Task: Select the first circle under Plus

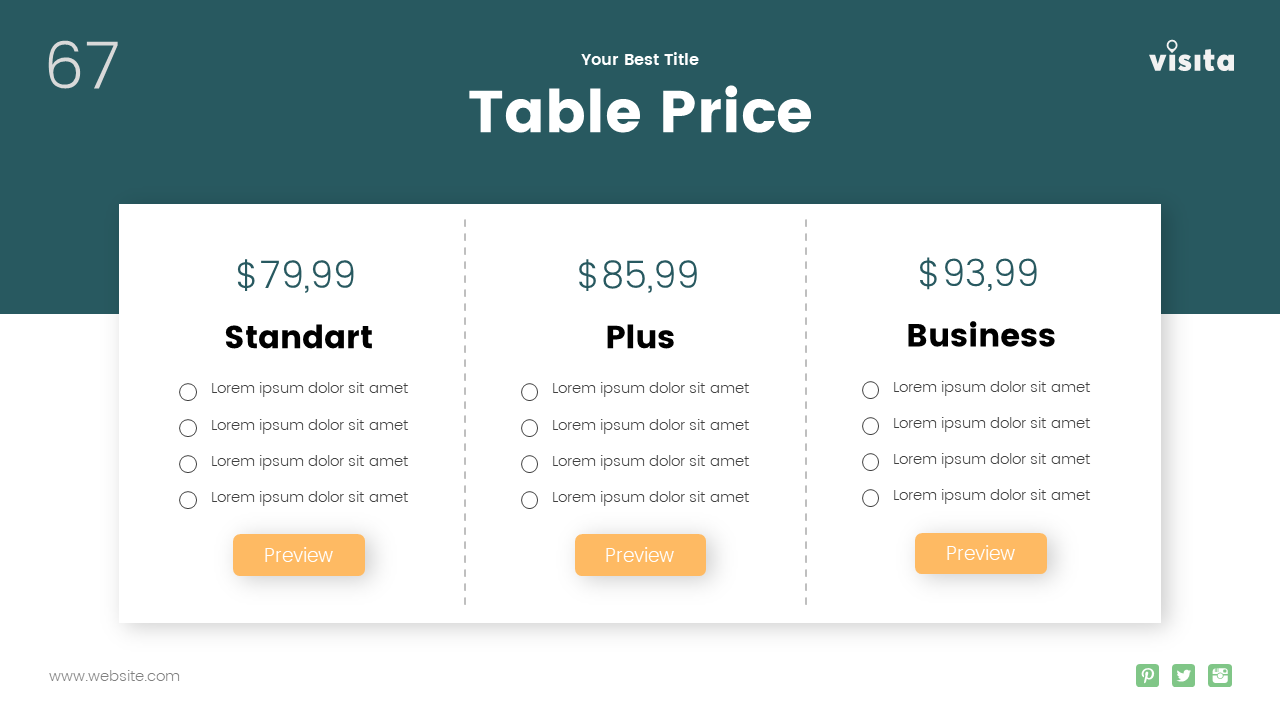Action: 530,392
